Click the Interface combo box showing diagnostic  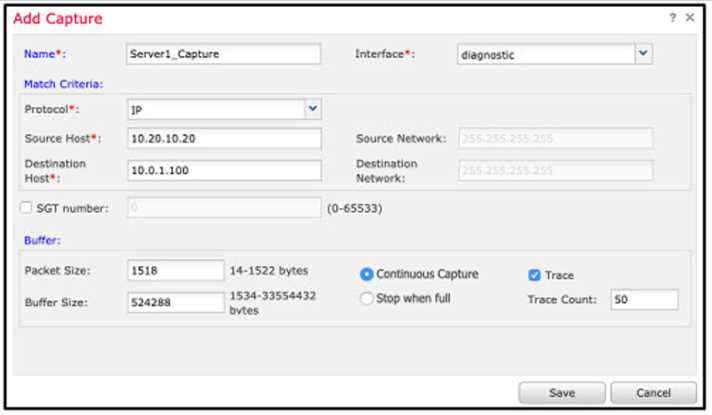click(x=545, y=54)
